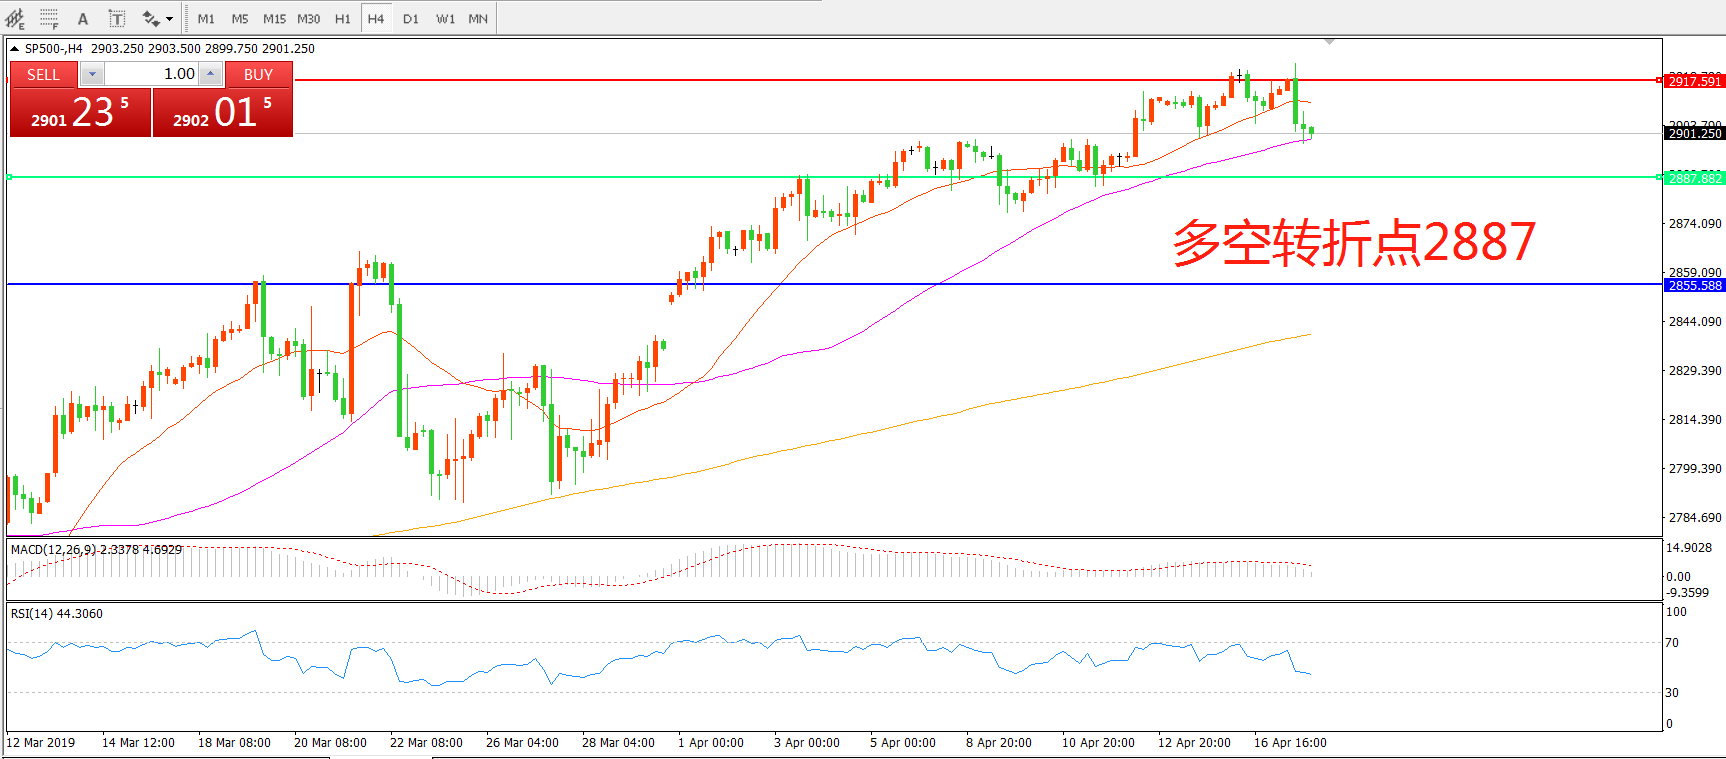Collapse the one-click trading panel triangle
The height and width of the screenshot is (759, 1726).
pyautogui.click(x=15, y=48)
